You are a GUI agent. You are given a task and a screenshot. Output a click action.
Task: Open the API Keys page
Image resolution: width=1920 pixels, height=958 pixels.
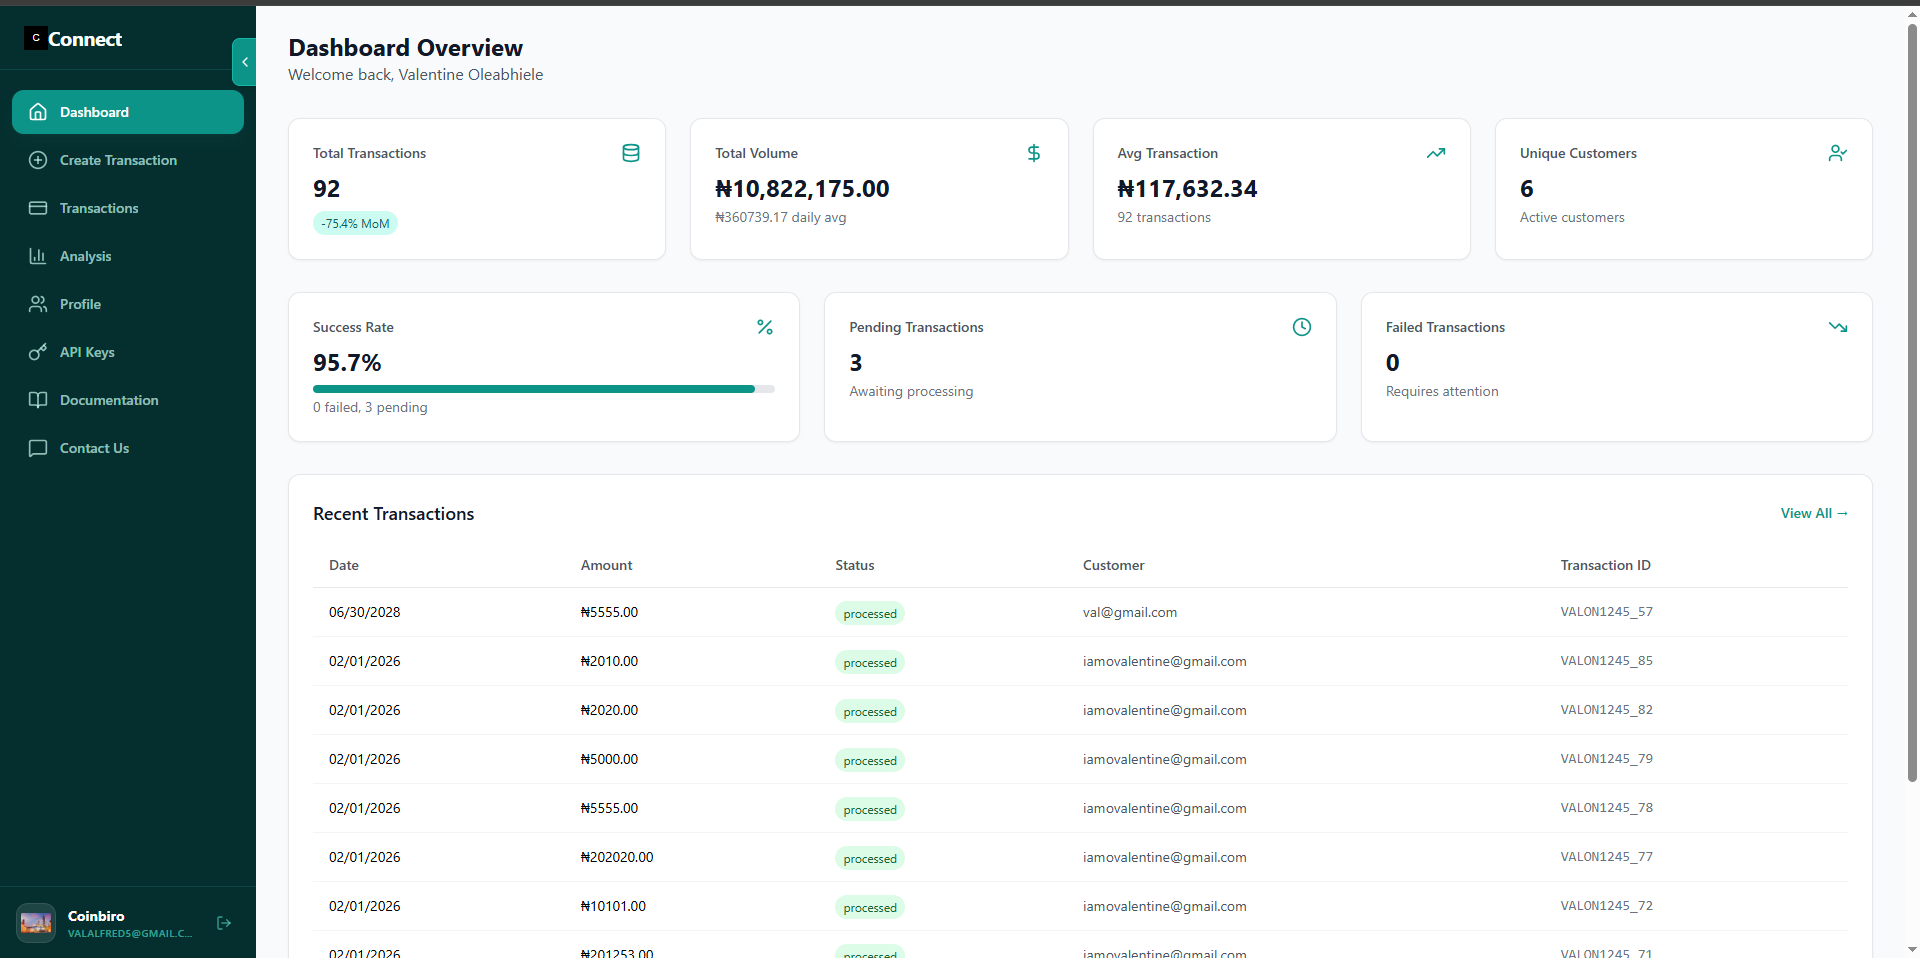(x=87, y=352)
